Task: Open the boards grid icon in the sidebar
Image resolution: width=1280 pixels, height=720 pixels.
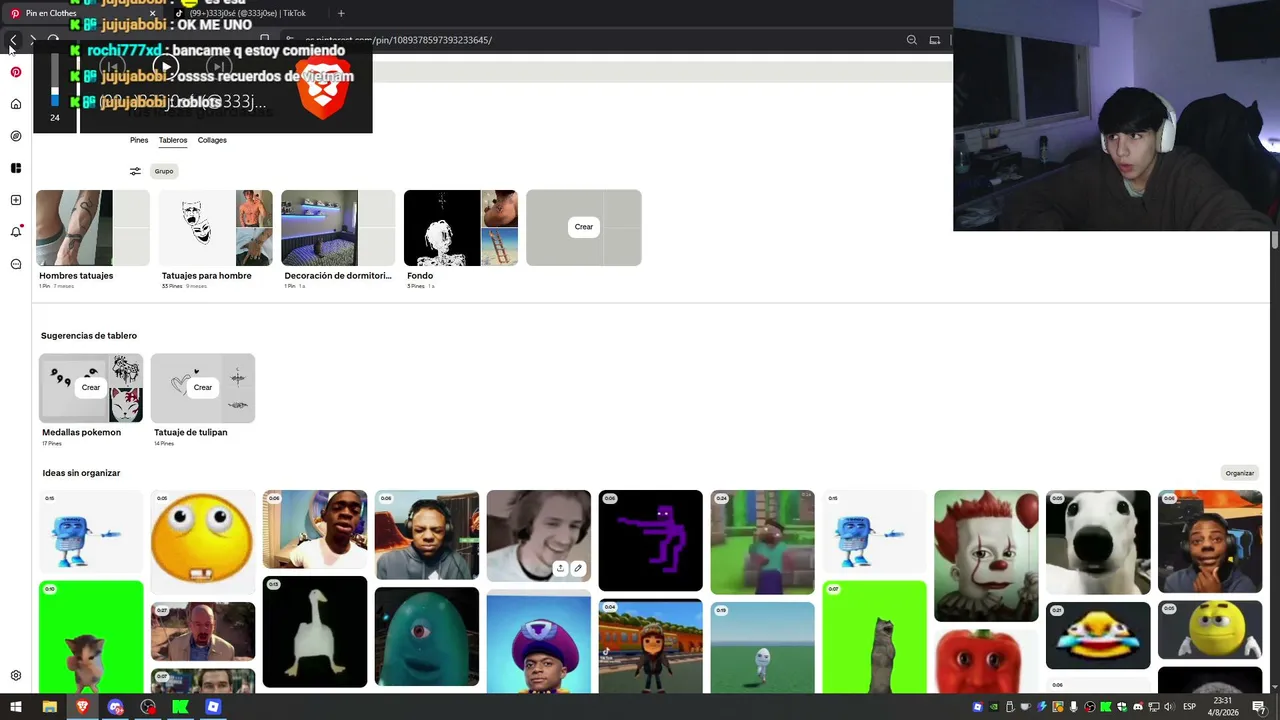Action: [16, 168]
